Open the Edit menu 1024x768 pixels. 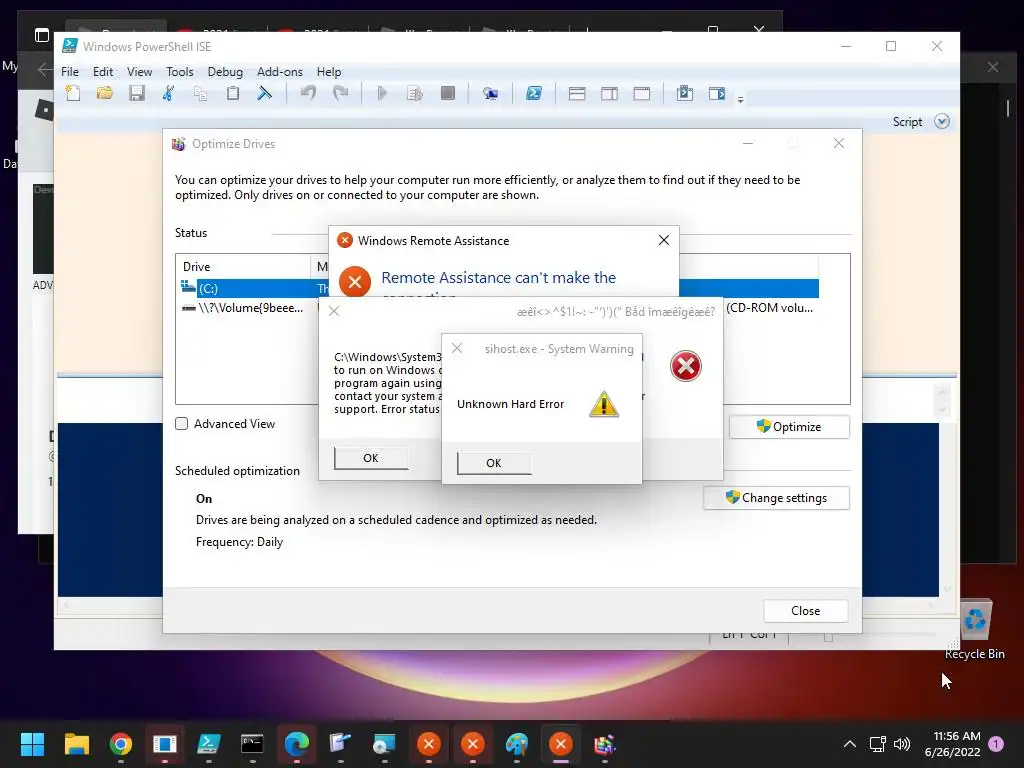(x=103, y=72)
